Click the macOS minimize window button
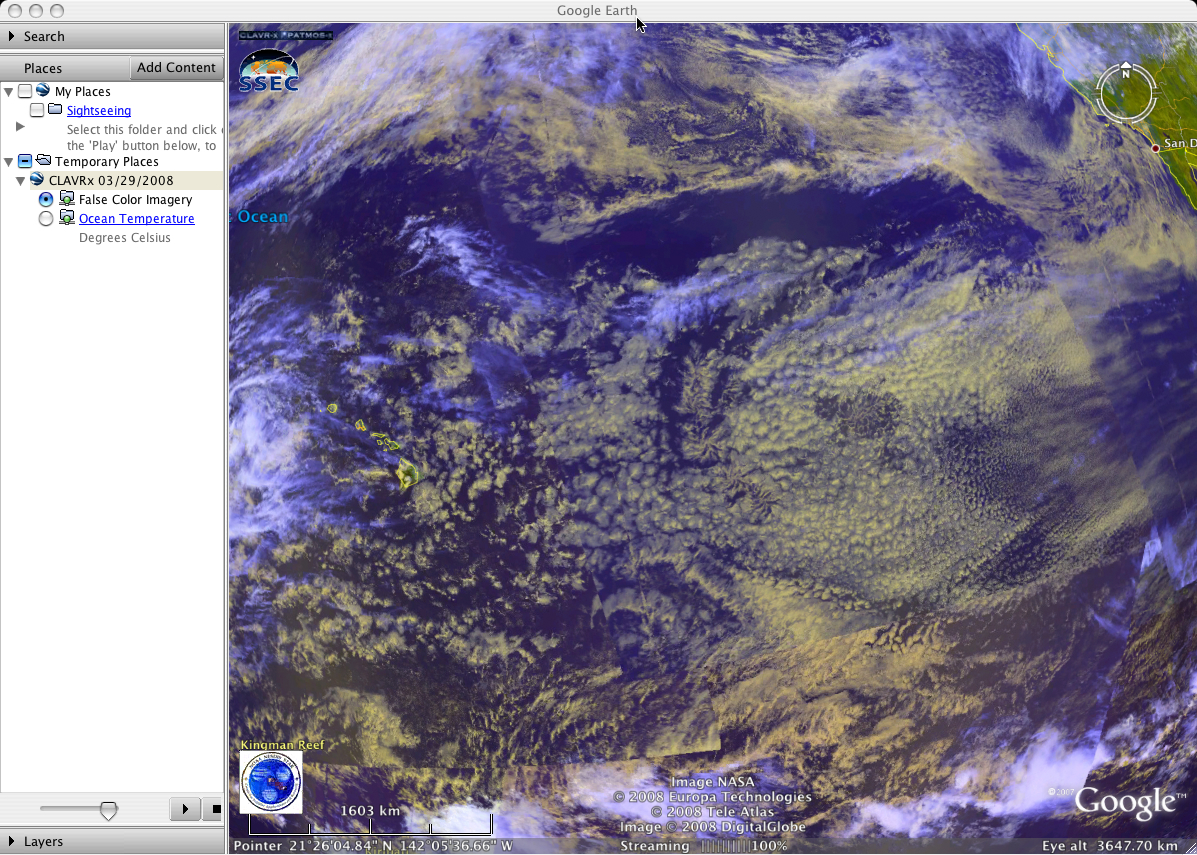The width and height of the screenshot is (1197, 855). coord(36,11)
